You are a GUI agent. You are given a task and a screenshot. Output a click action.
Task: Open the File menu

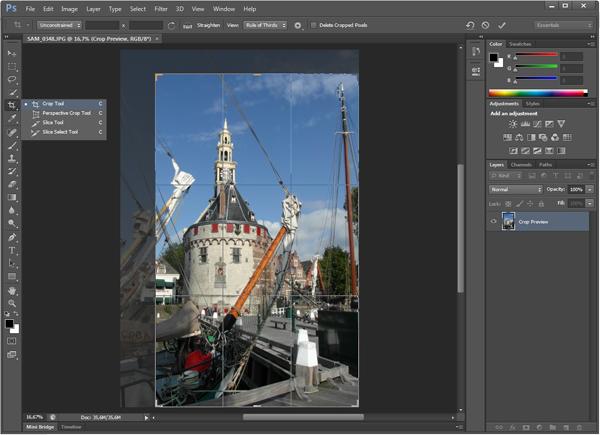(30, 9)
